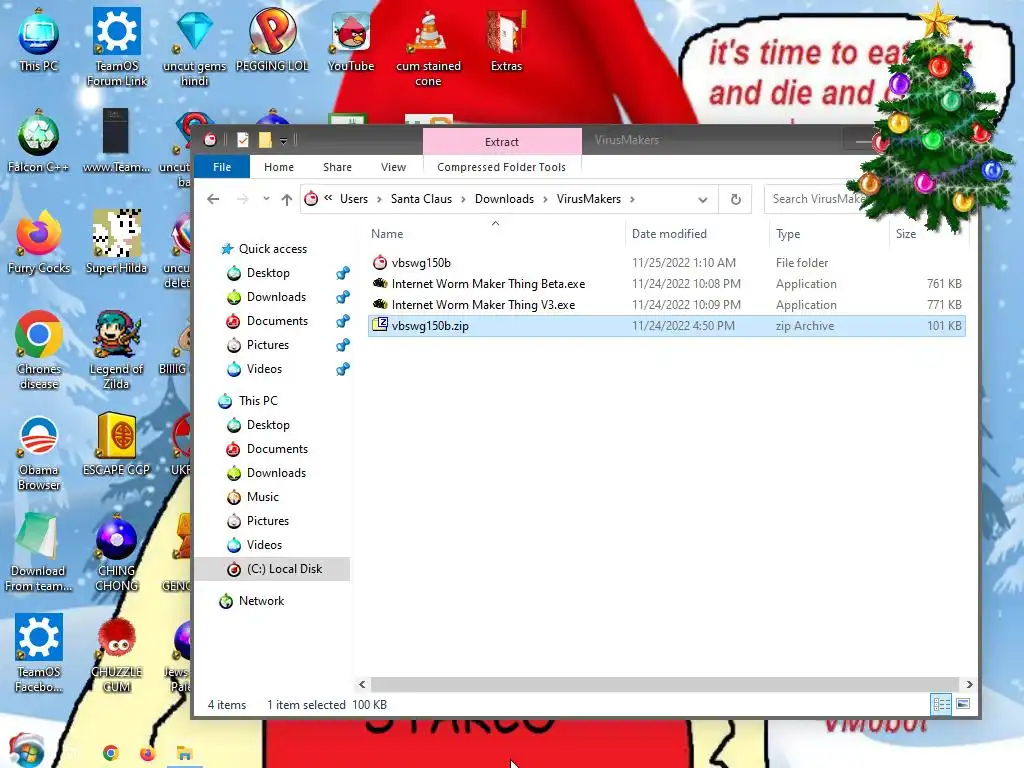Open Download From team desktop icon
1024x768 pixels.
pyautogui.click(x=39, y=552)
